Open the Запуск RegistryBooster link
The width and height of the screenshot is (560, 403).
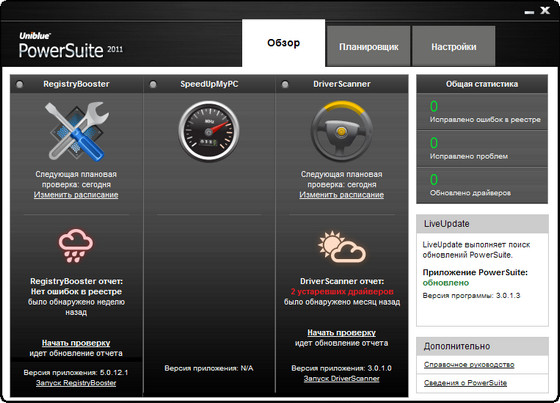[76, 383]
